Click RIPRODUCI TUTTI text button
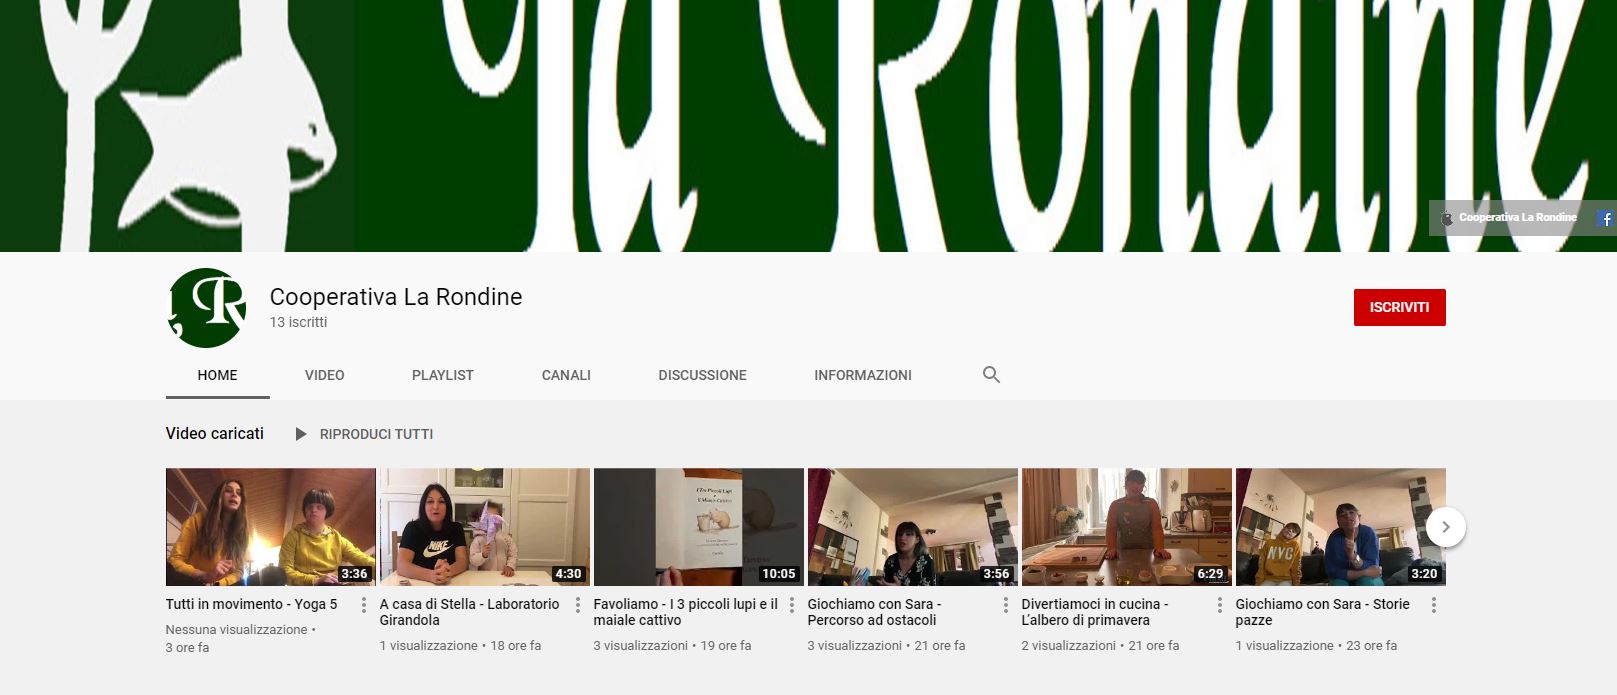The width and height of the screenshot is (1617, 695). (376, 434)
